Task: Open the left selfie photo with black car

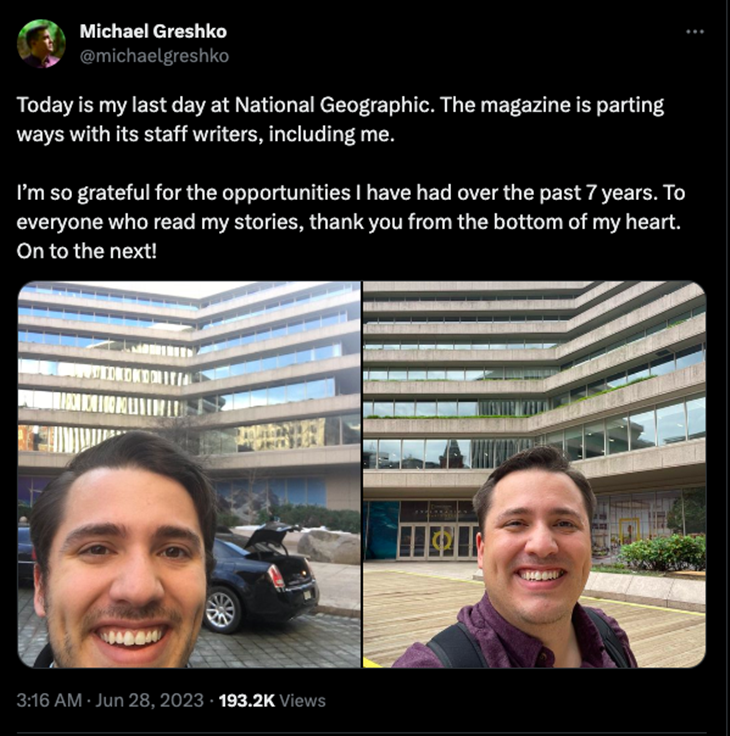Action: click(189, 474)
